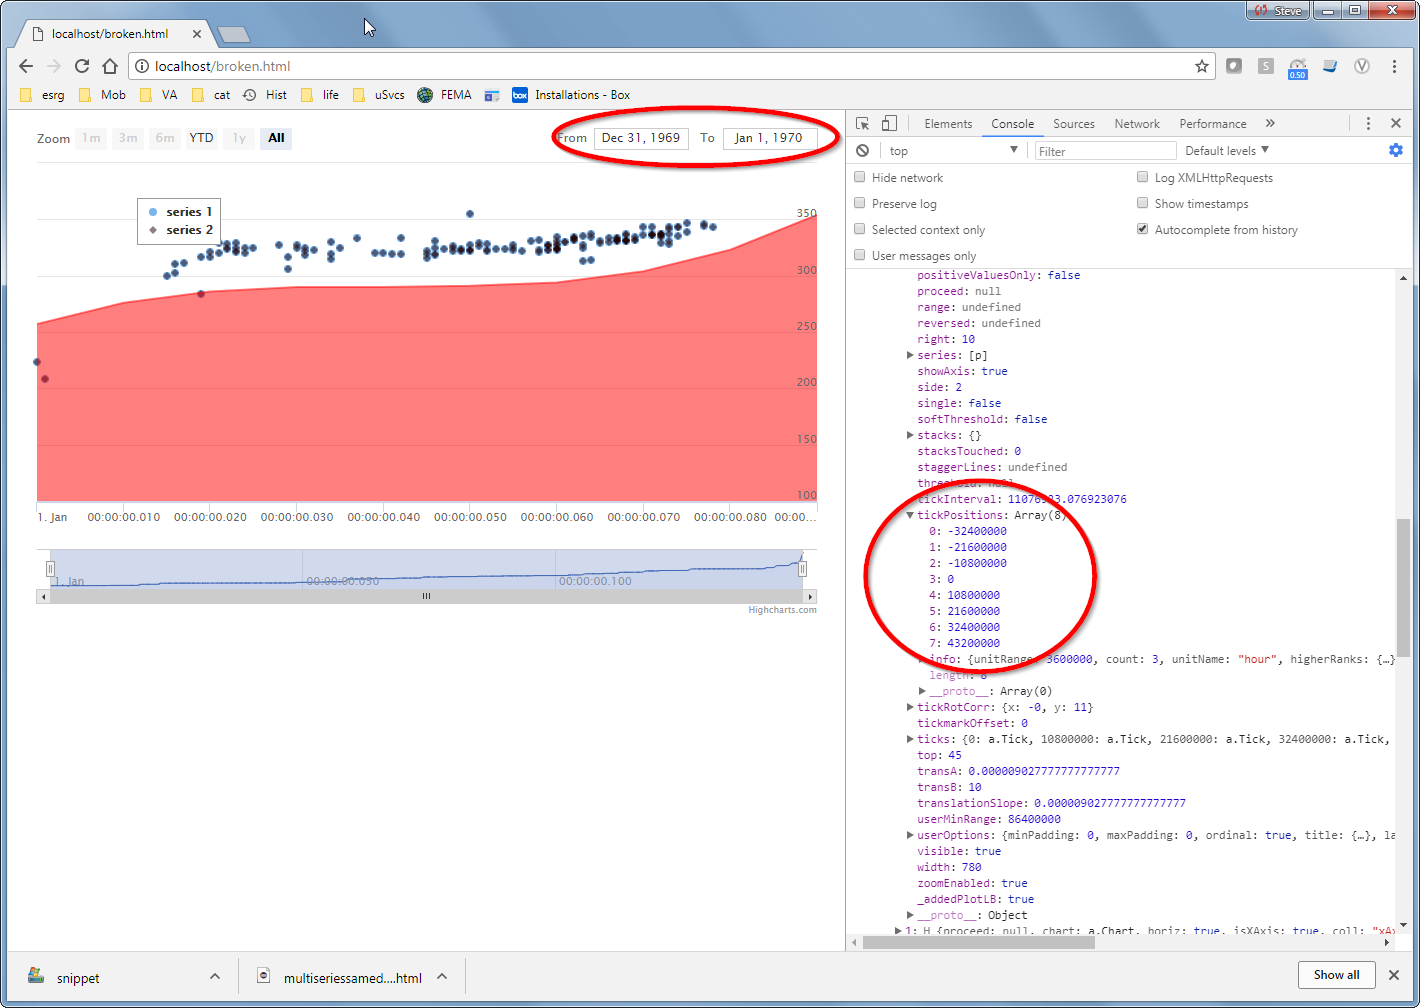Enable User messages only checkbox
This screenshot has width=1420, height=1008.
(860, 255)
